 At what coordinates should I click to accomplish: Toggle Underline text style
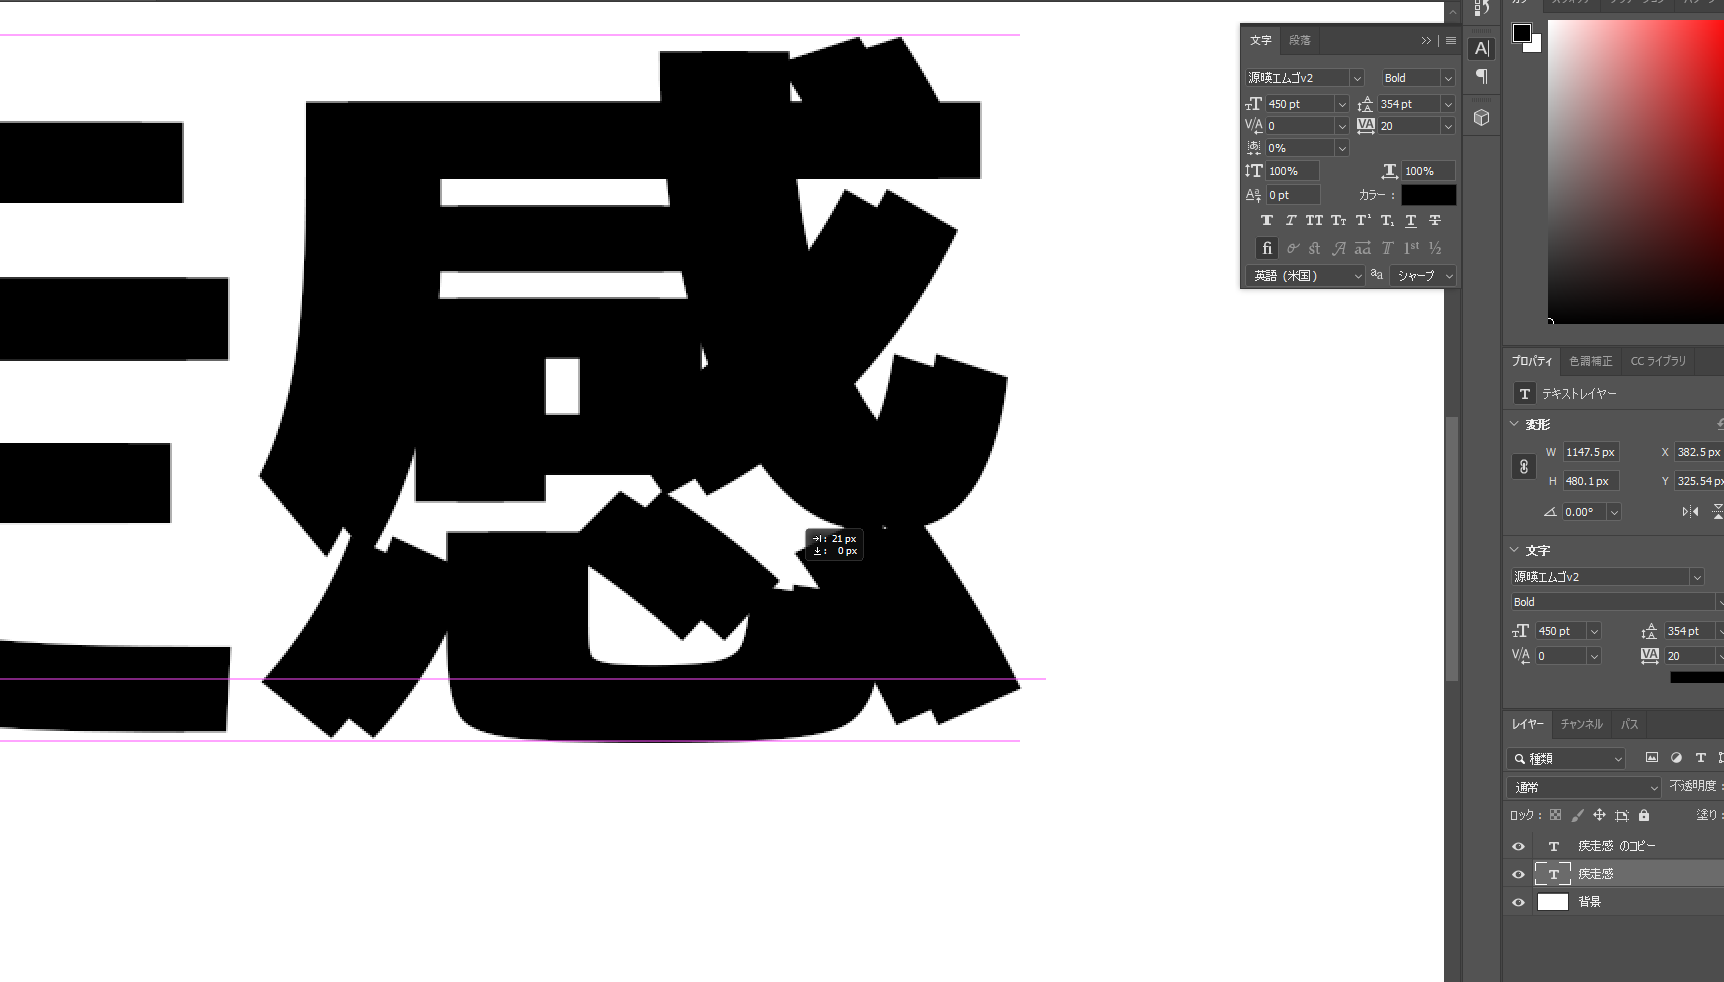[1411, 220]
